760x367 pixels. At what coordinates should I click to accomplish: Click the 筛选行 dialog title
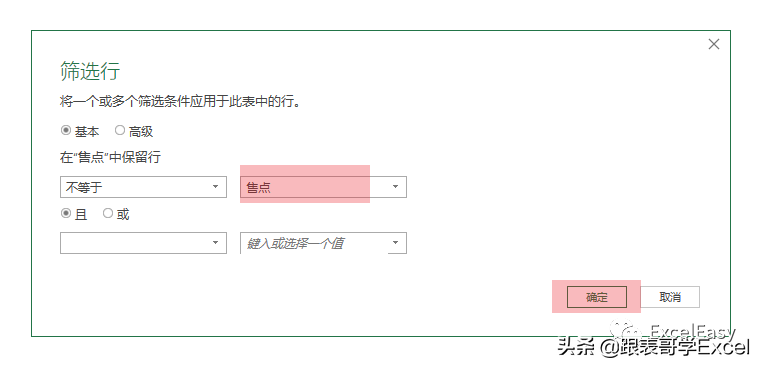coord(90,71)
